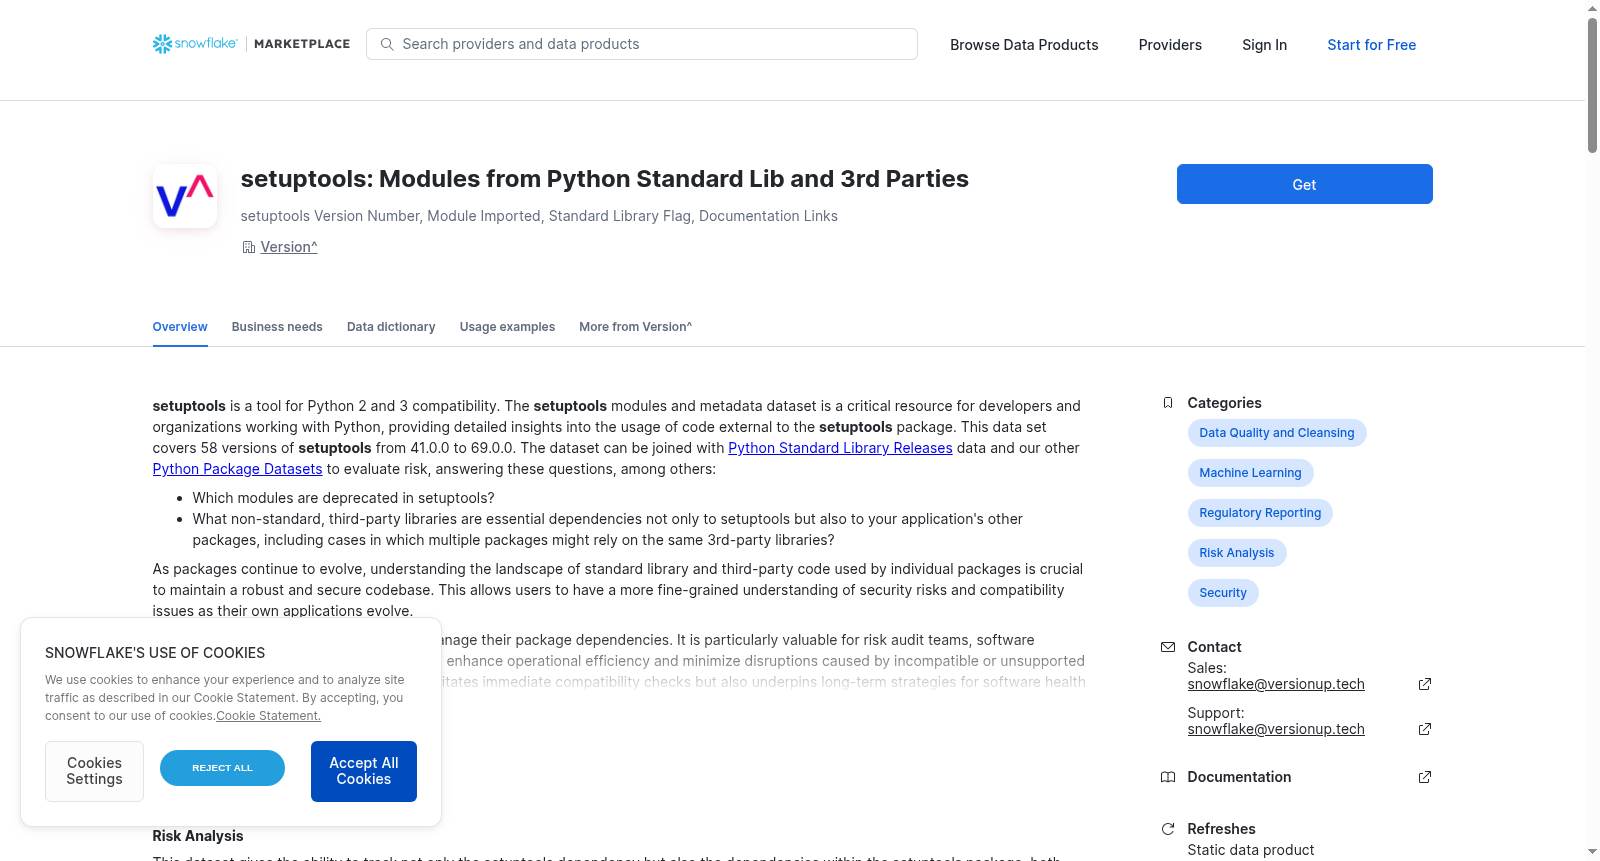Open the Python Standard Library Releases link

pos(840,448)
